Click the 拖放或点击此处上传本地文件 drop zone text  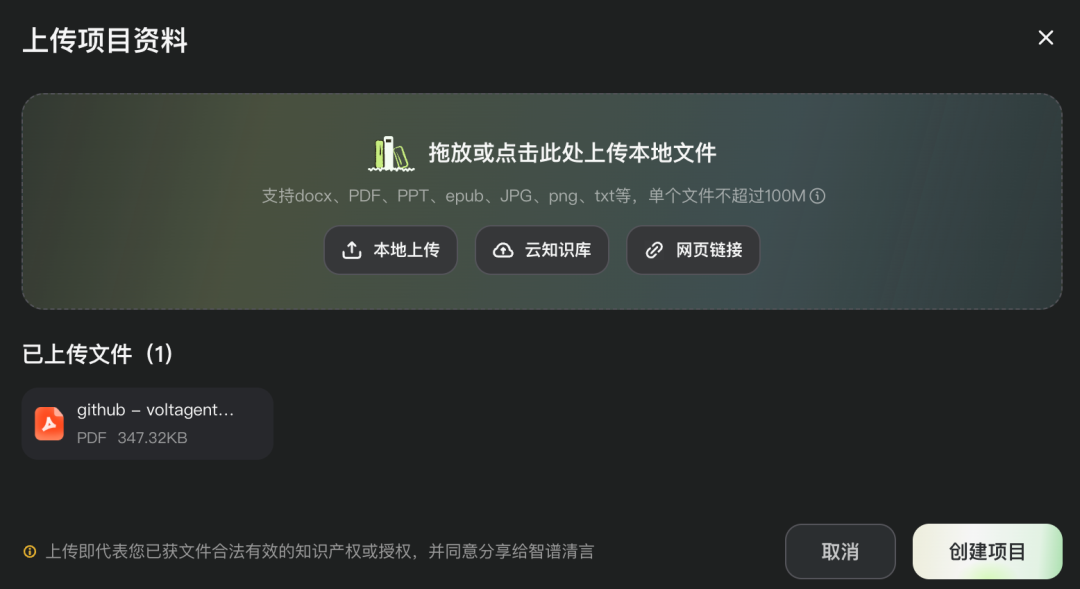pos(572,153)
